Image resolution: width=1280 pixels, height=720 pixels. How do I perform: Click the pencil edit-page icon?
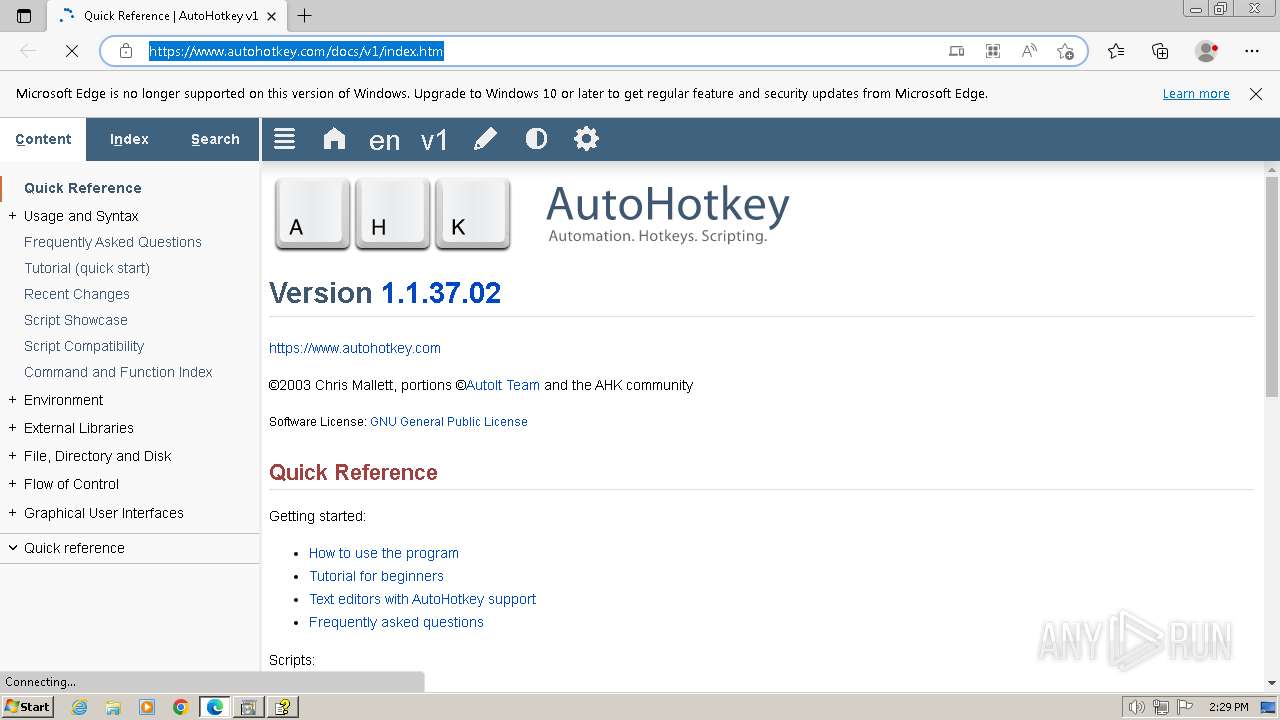[485, 139]
